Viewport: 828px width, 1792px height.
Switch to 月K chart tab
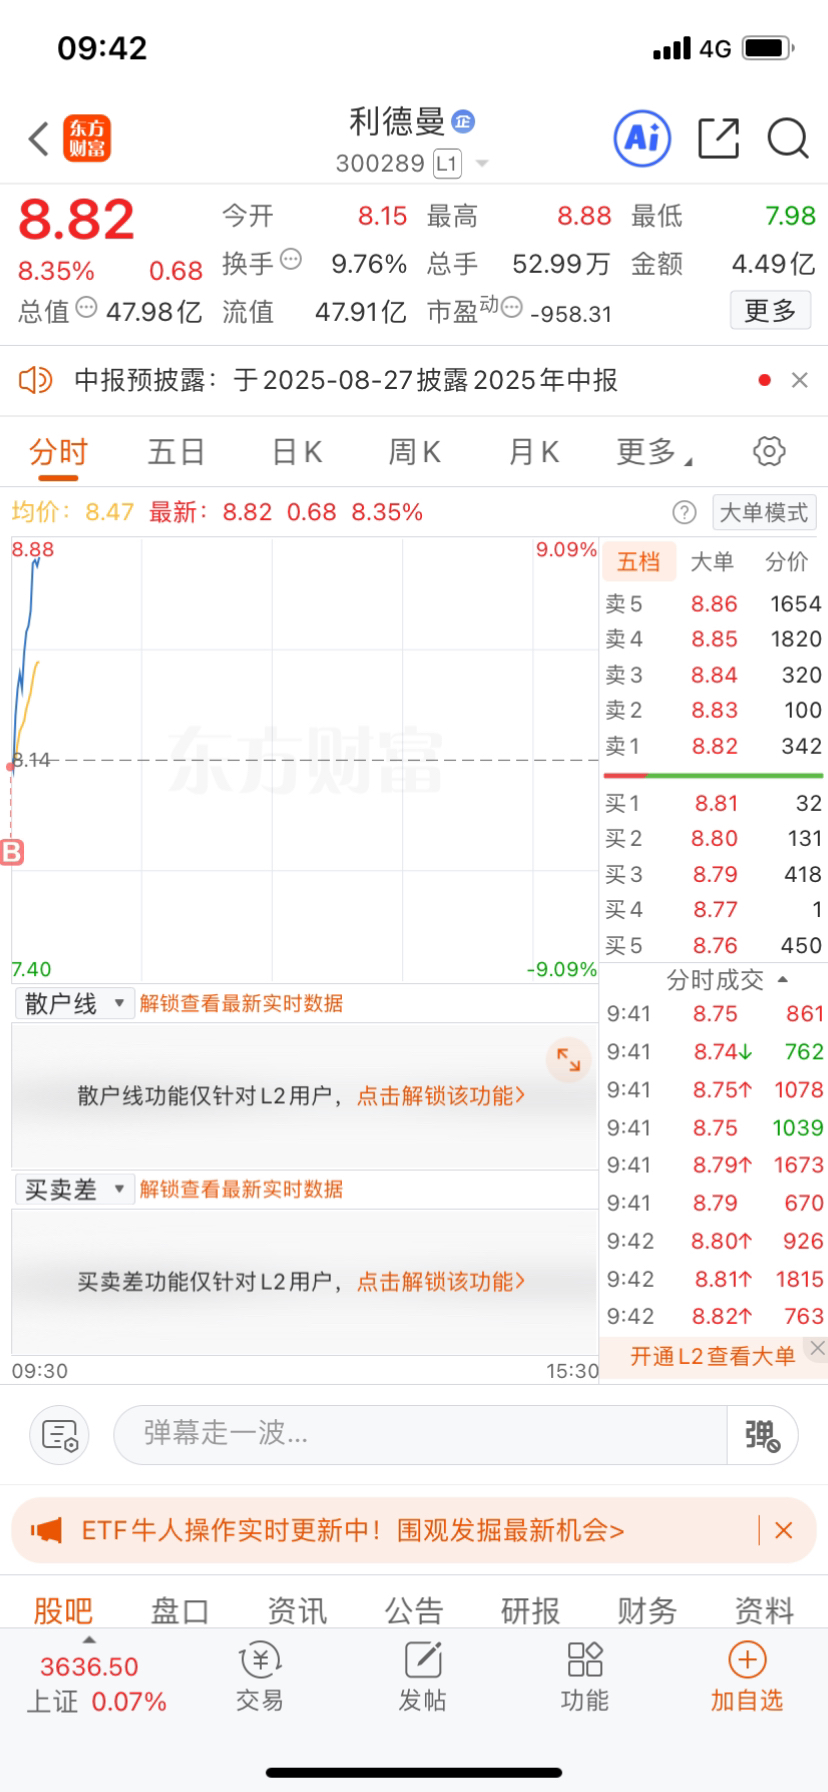(534, 452)
